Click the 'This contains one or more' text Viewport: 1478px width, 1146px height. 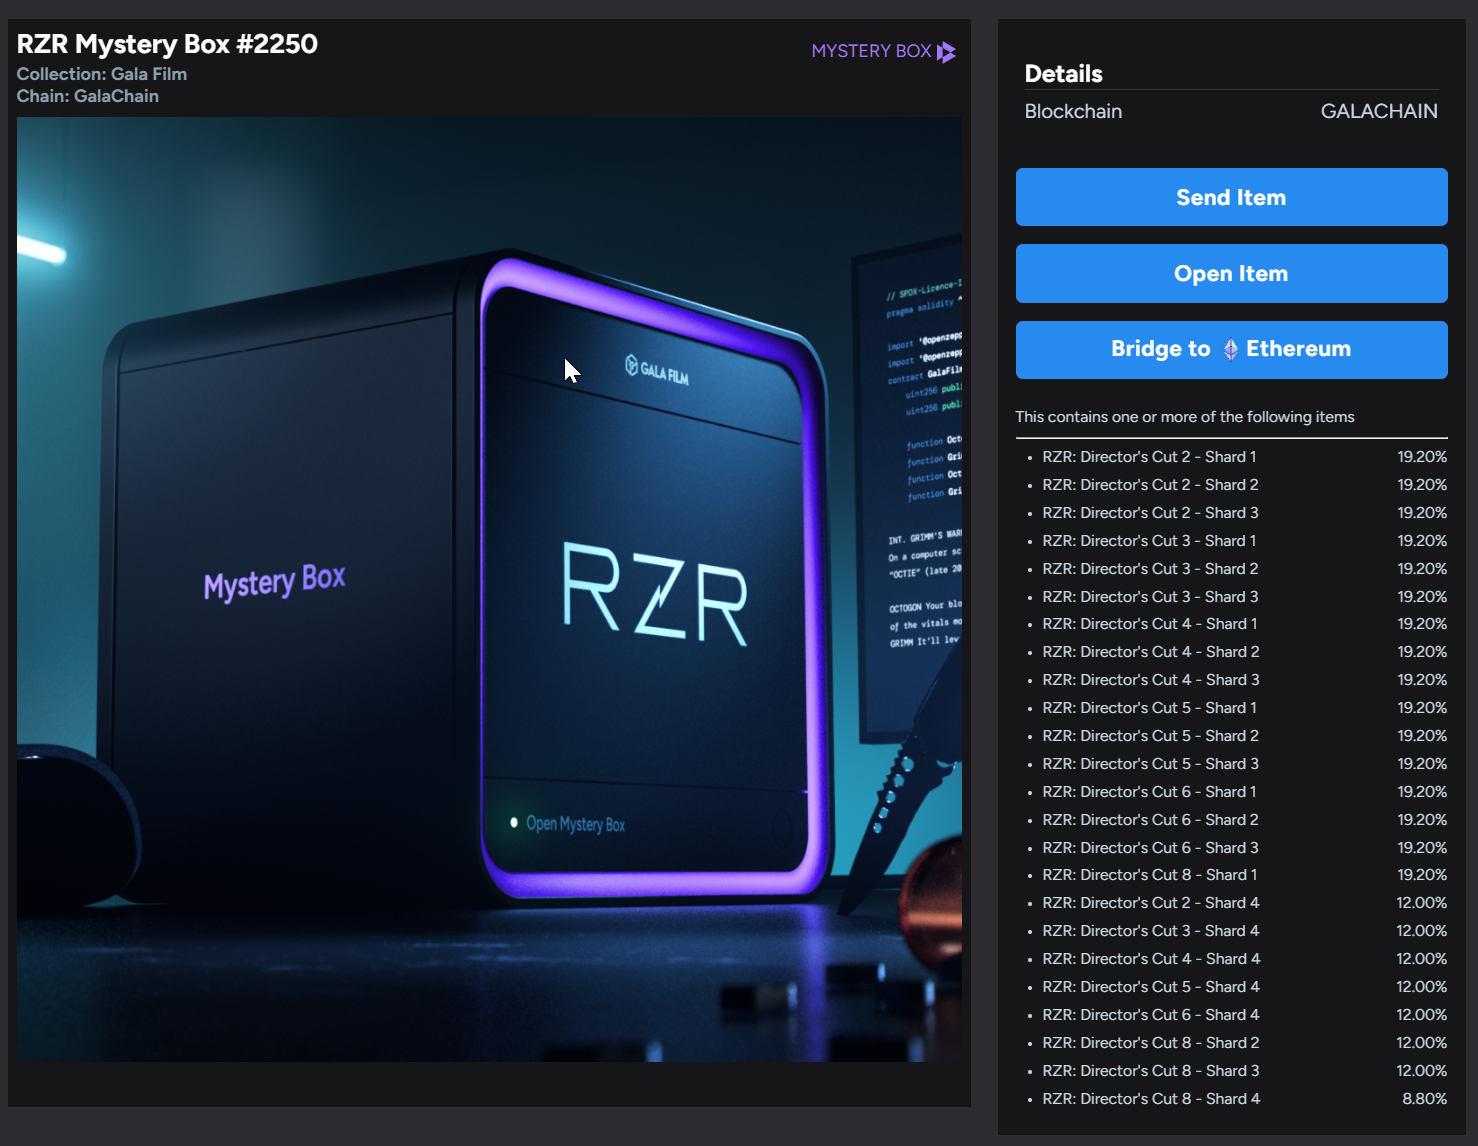coord(1185,417)
